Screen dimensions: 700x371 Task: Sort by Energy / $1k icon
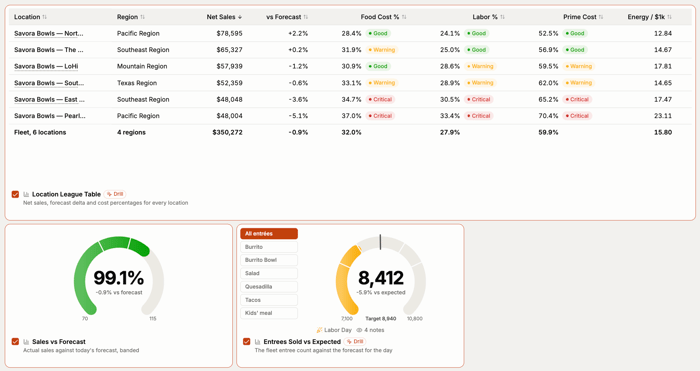(x=669, y=17)
